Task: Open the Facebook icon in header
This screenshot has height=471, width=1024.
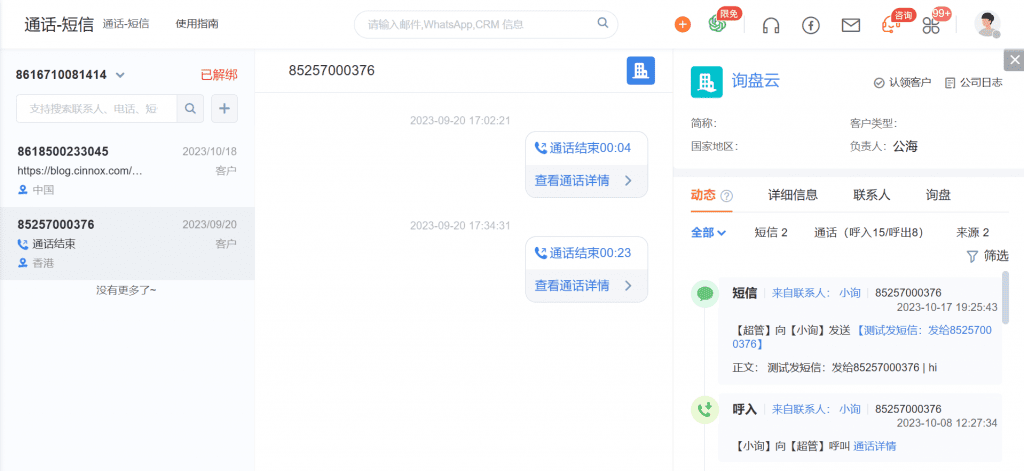Action: coord(811,25)
